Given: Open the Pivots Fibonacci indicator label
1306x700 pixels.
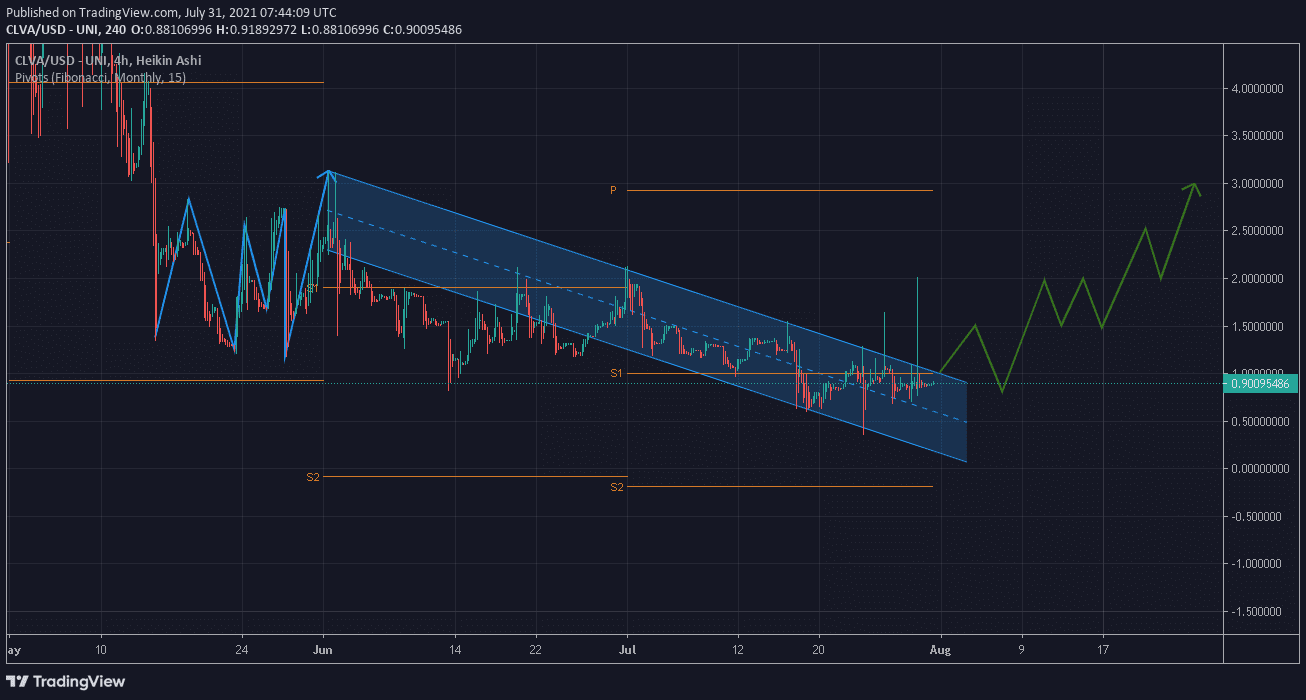Looking at the screenshot, I should pyautogui.click(x=100, y=77).
